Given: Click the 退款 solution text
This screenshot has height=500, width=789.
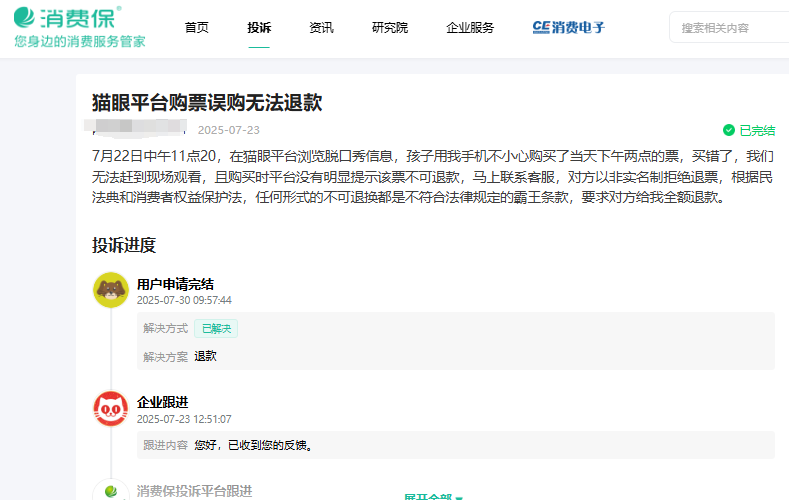Looking at the screenshot, I should click(205, 356).
